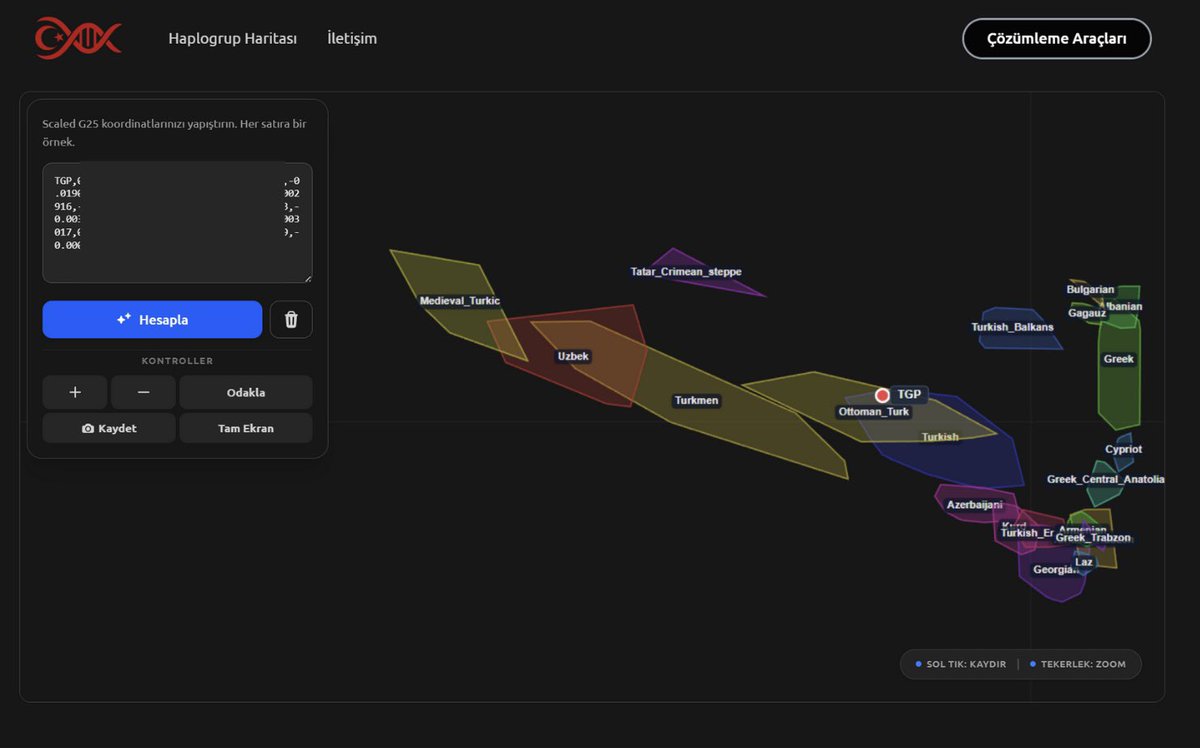The image size is (1200, 748).
Task: Click the Turkmen label
Action: pos(696,401)
